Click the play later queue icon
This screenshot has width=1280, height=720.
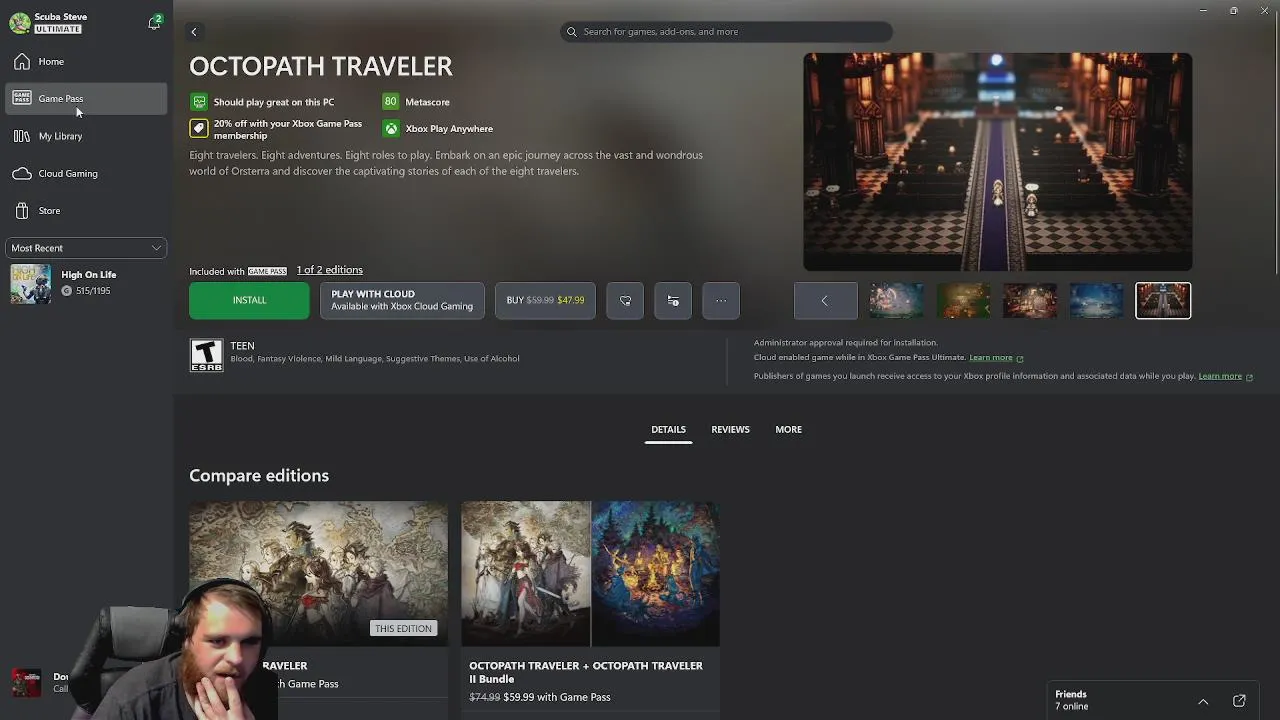coord(673,300)
